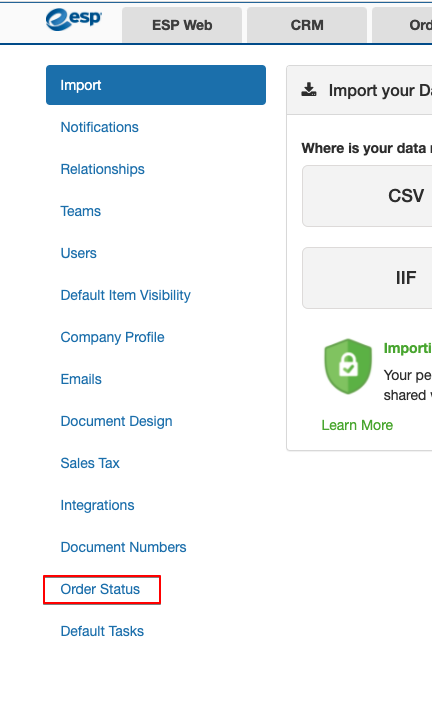Click the import download icon
This screenshot has width=432, height=702.
point(308,90)
